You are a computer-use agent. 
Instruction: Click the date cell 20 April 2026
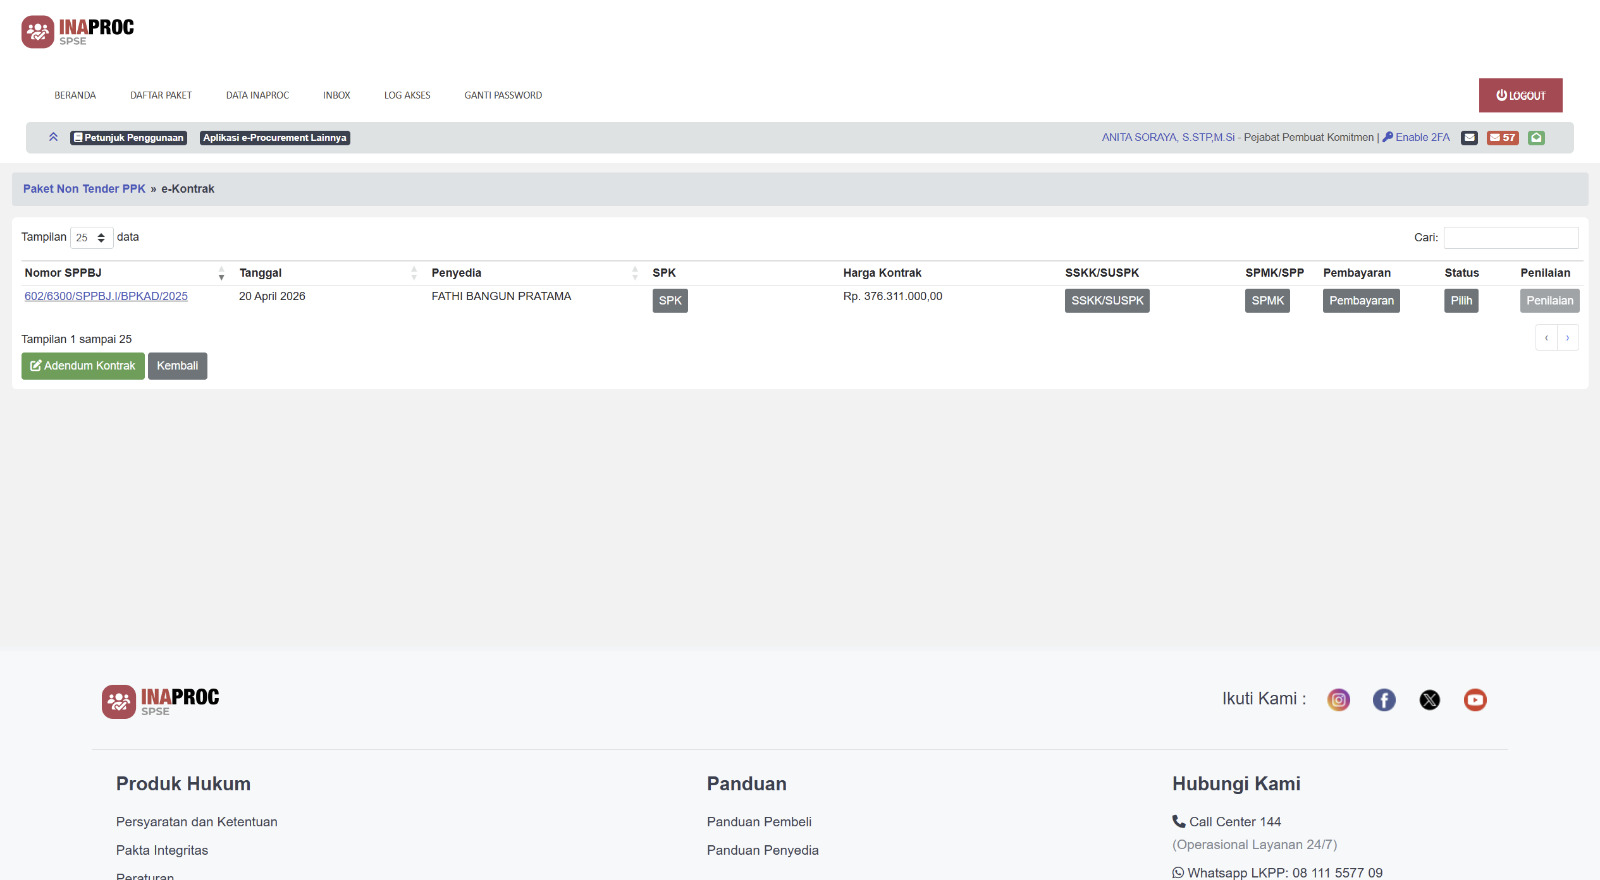coord(272,297)
